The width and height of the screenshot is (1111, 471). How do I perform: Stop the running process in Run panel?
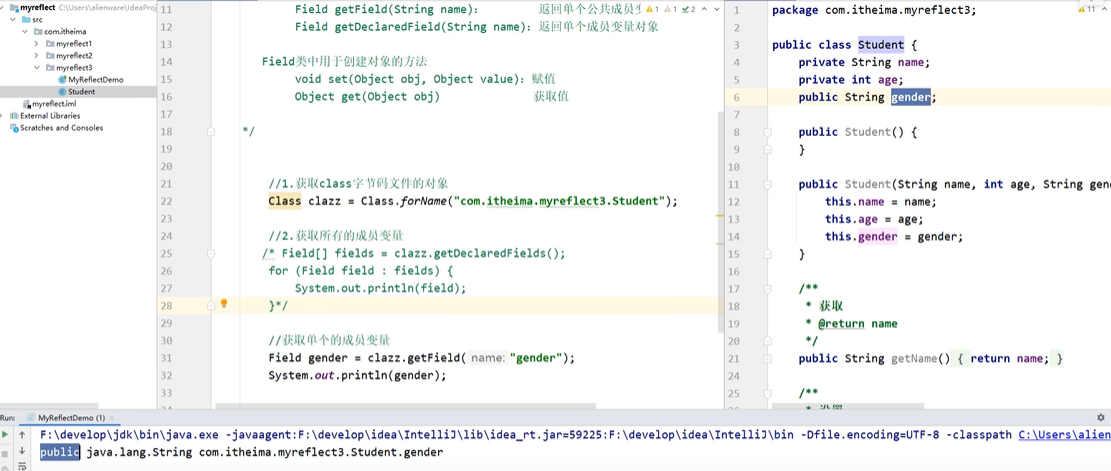click(6, 453)
